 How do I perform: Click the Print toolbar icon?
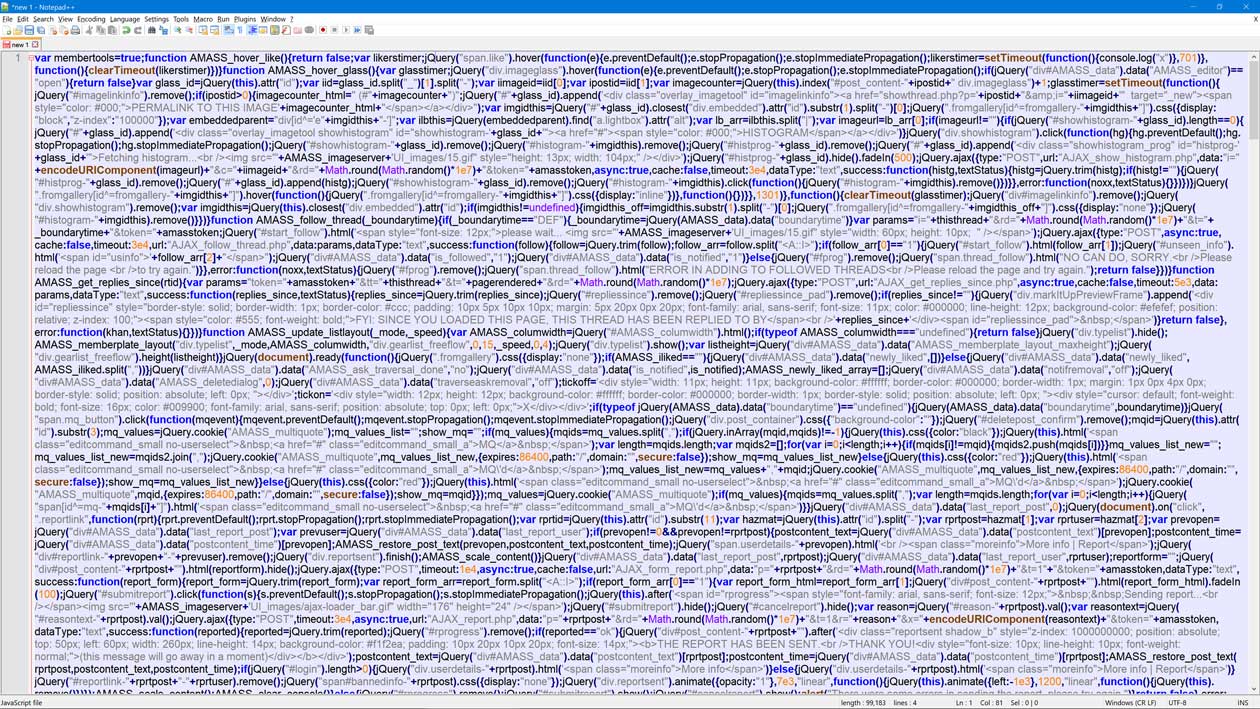75,30
